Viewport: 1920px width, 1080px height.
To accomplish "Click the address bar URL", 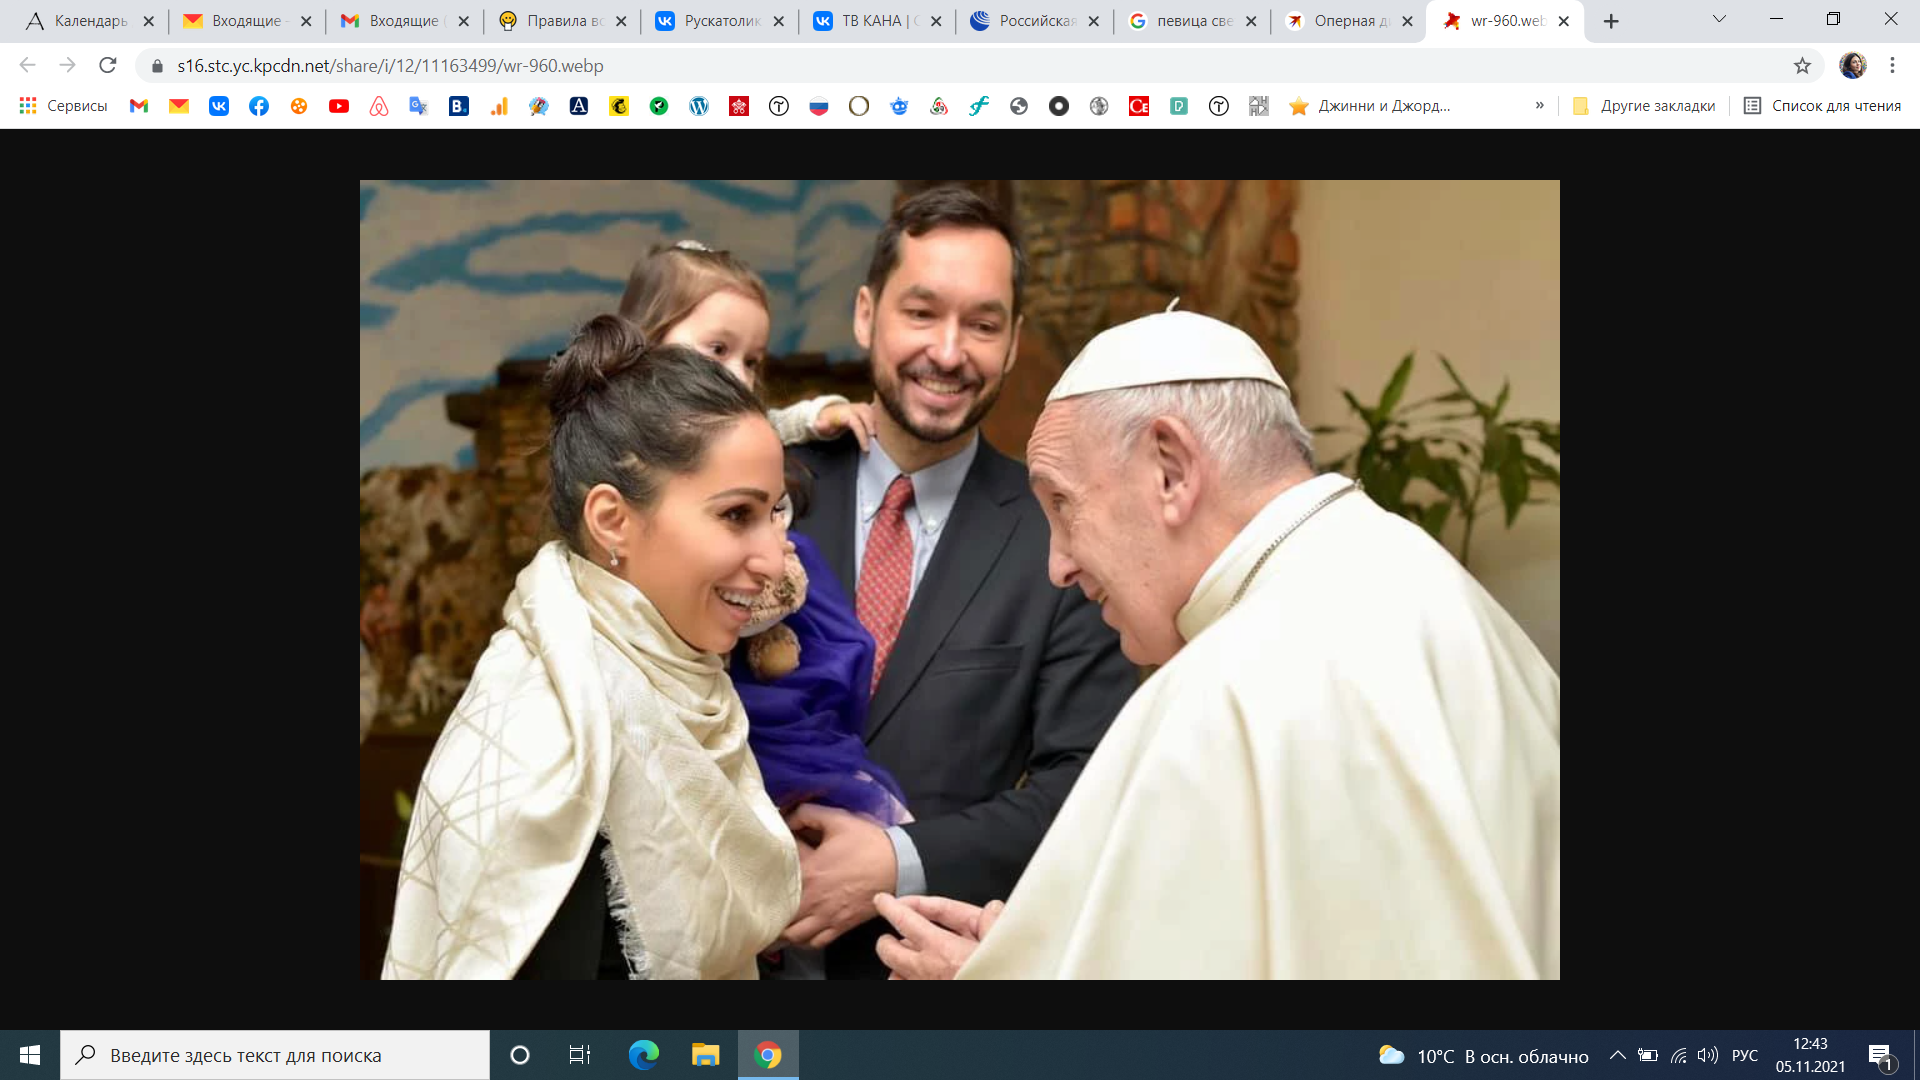I will pyautogui.click(x=390, y=66).
